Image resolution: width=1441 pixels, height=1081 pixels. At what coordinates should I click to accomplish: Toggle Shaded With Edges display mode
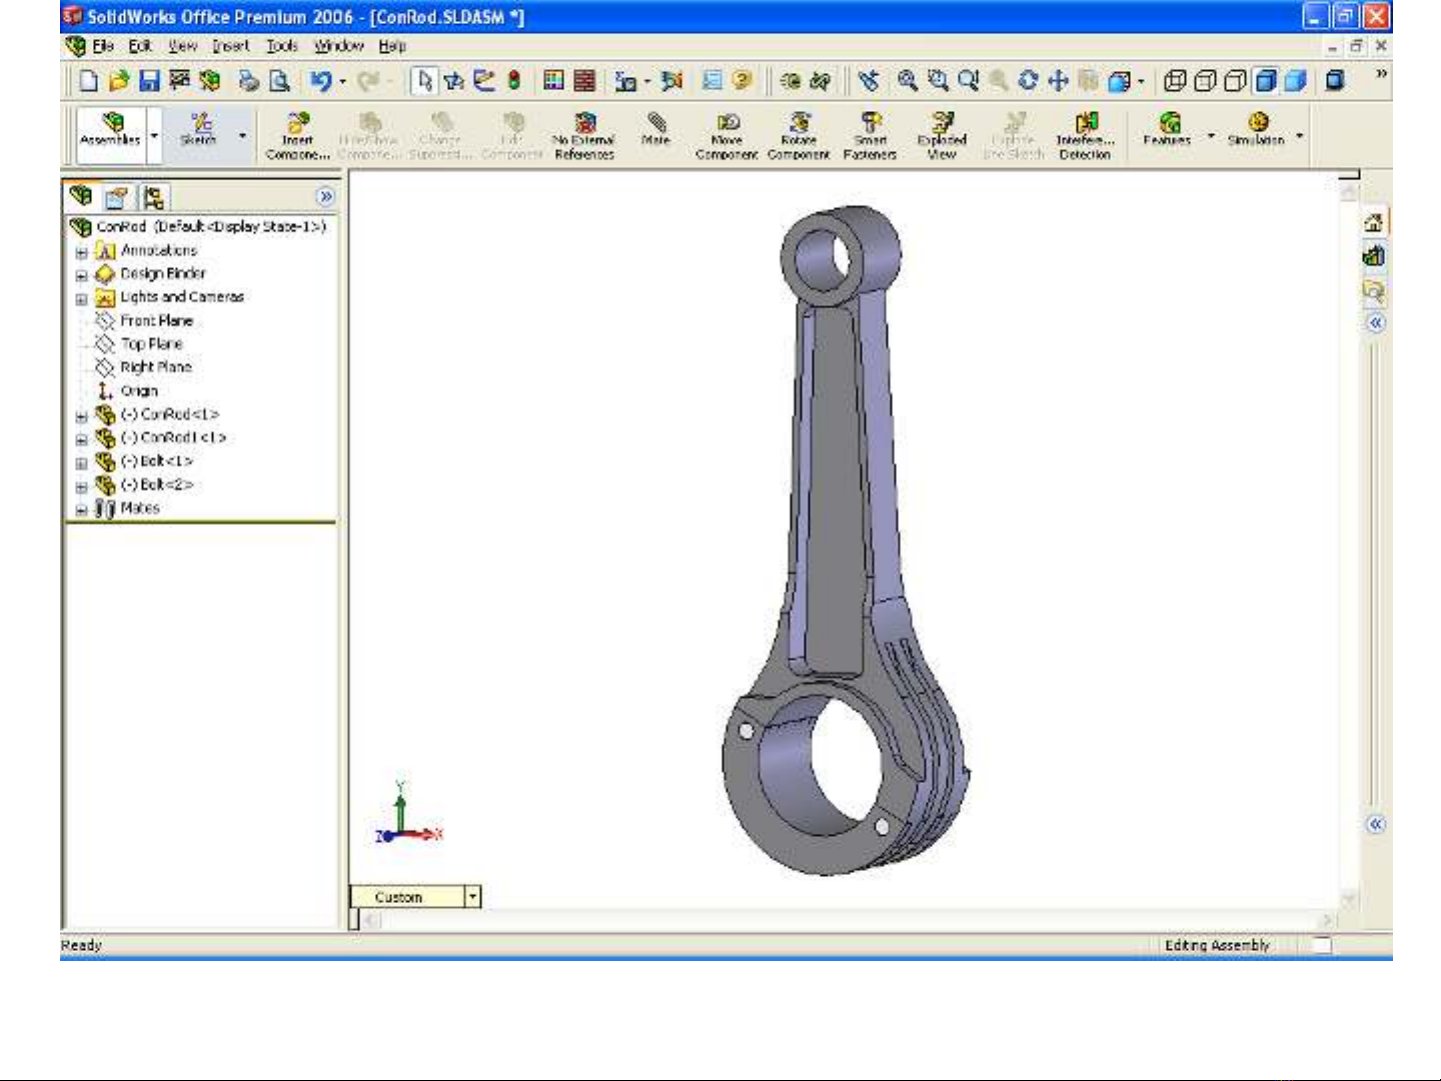coord(1266,81)
